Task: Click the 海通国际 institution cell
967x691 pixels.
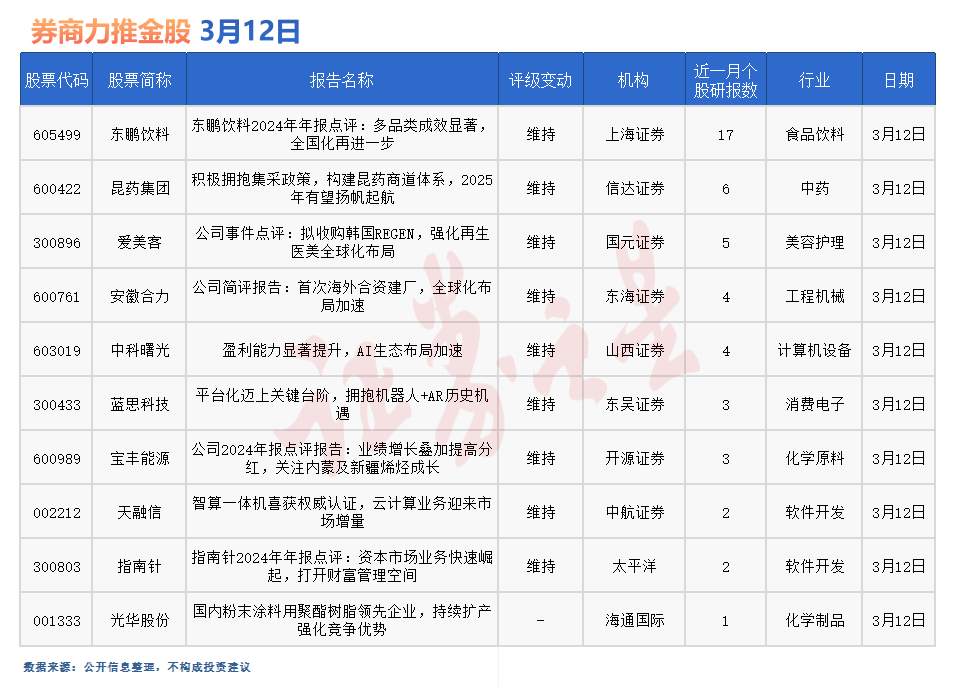Action: tap(635, 620)
